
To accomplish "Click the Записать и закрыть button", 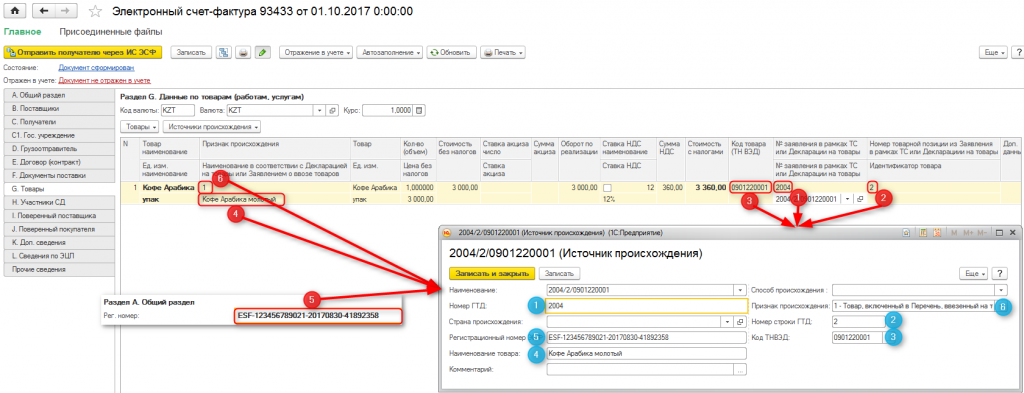I will [x=493, y=274].
